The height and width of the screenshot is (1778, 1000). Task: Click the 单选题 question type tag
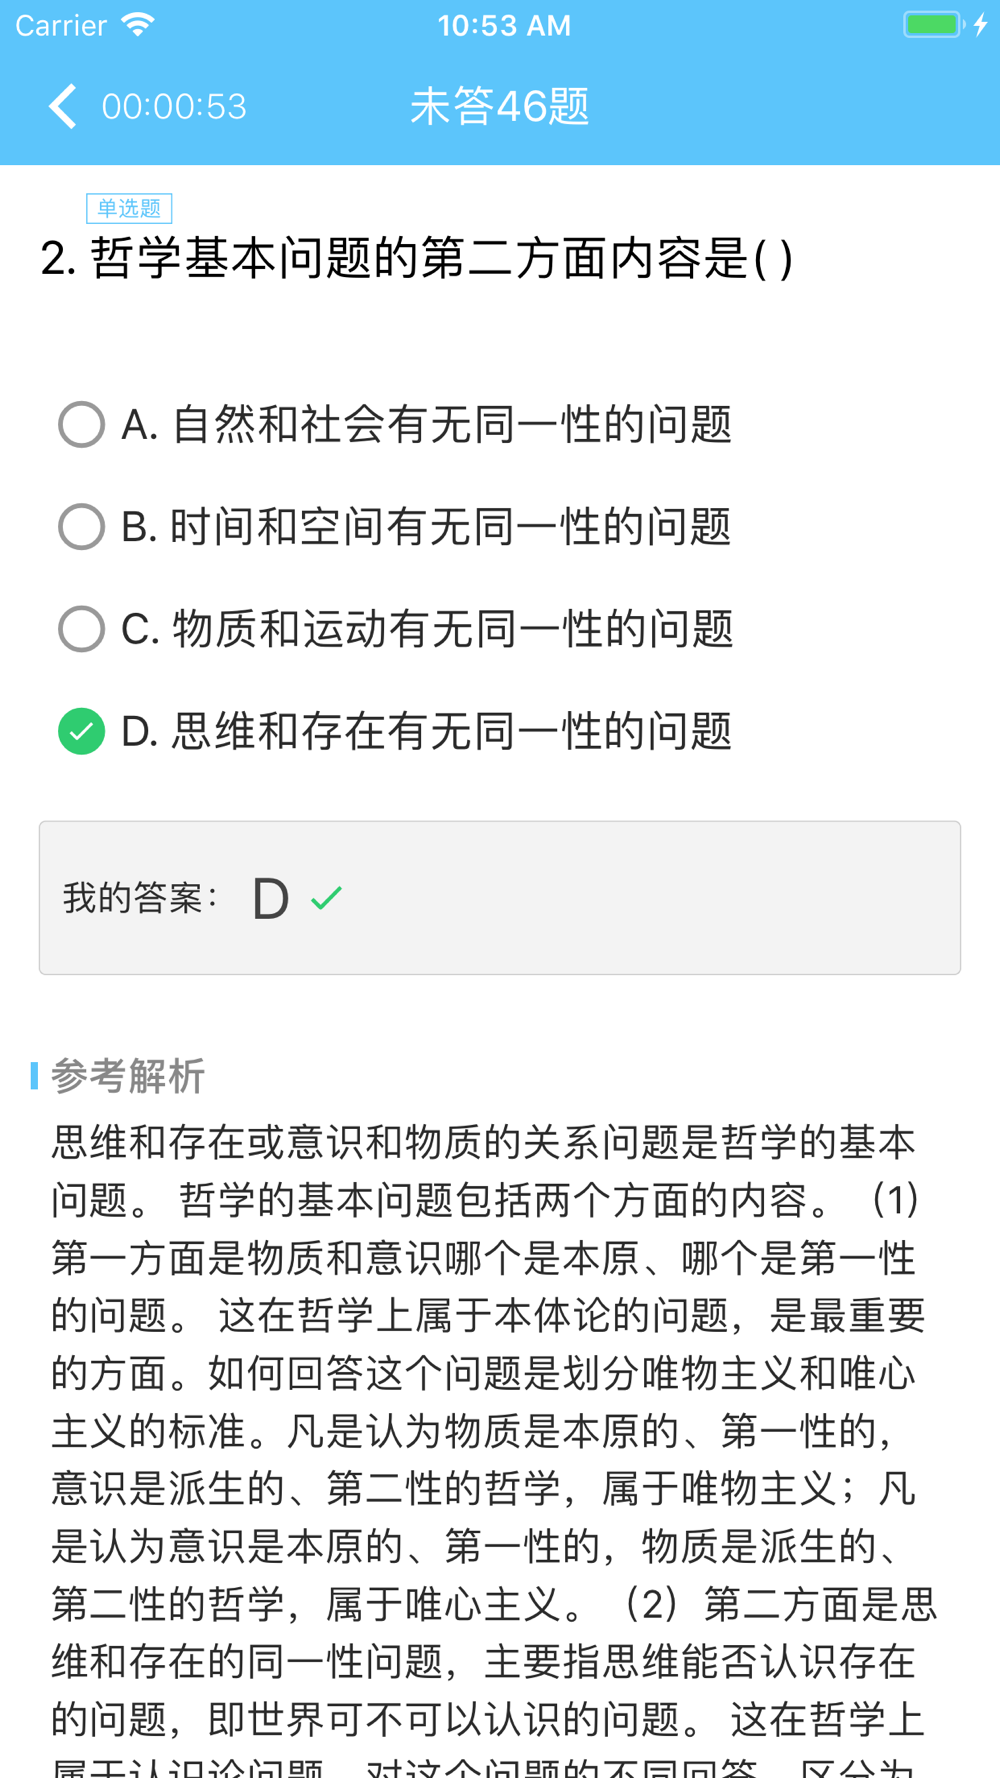pos(129,208)
